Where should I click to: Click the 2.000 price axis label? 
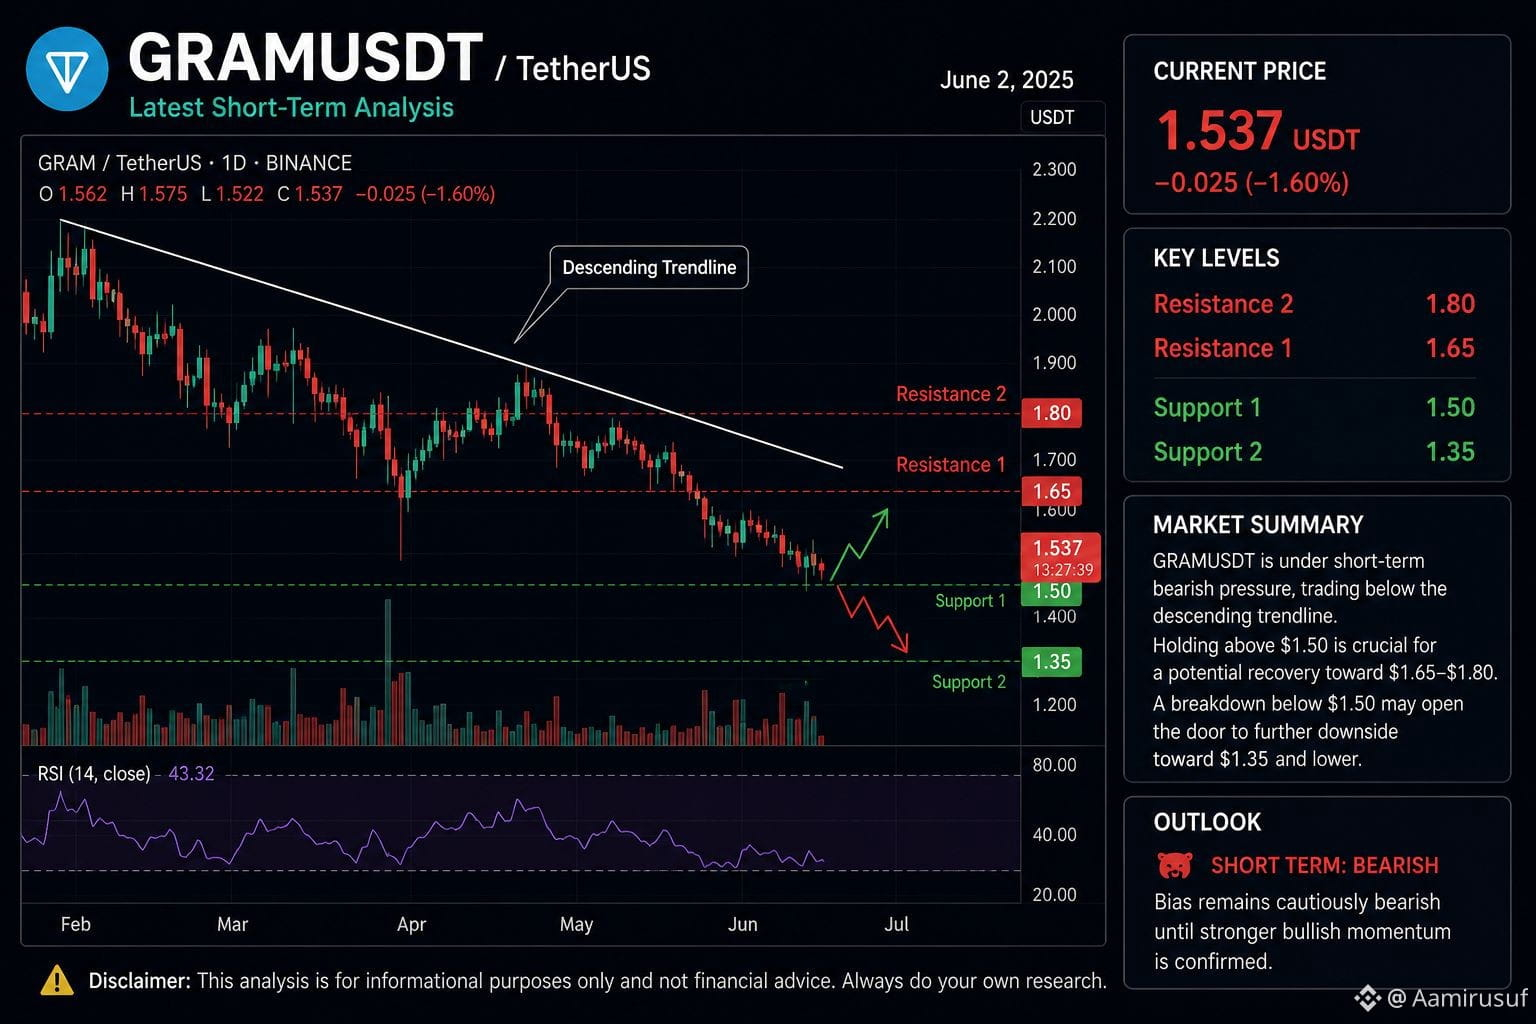(x=1054, y=314)
